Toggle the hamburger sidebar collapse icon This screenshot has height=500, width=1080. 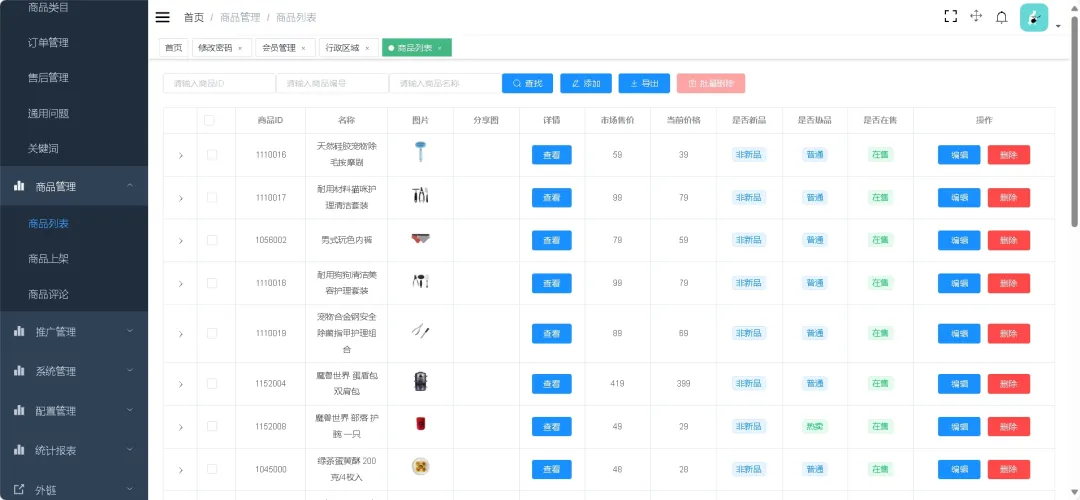pyautogui.click(x=163, y=17)
